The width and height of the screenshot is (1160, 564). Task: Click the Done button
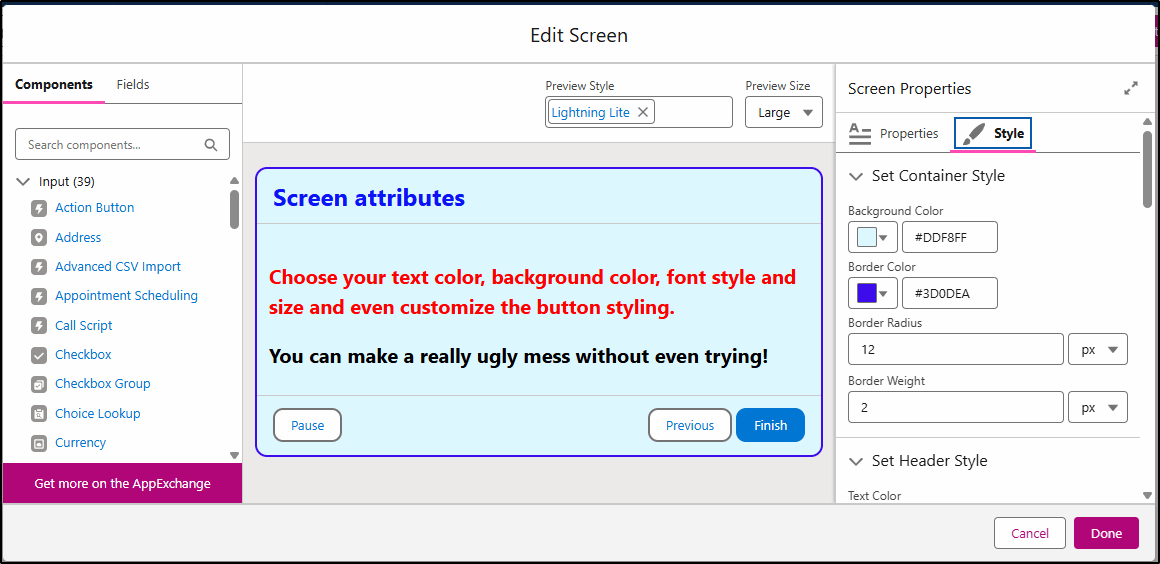coord(1106,533)
